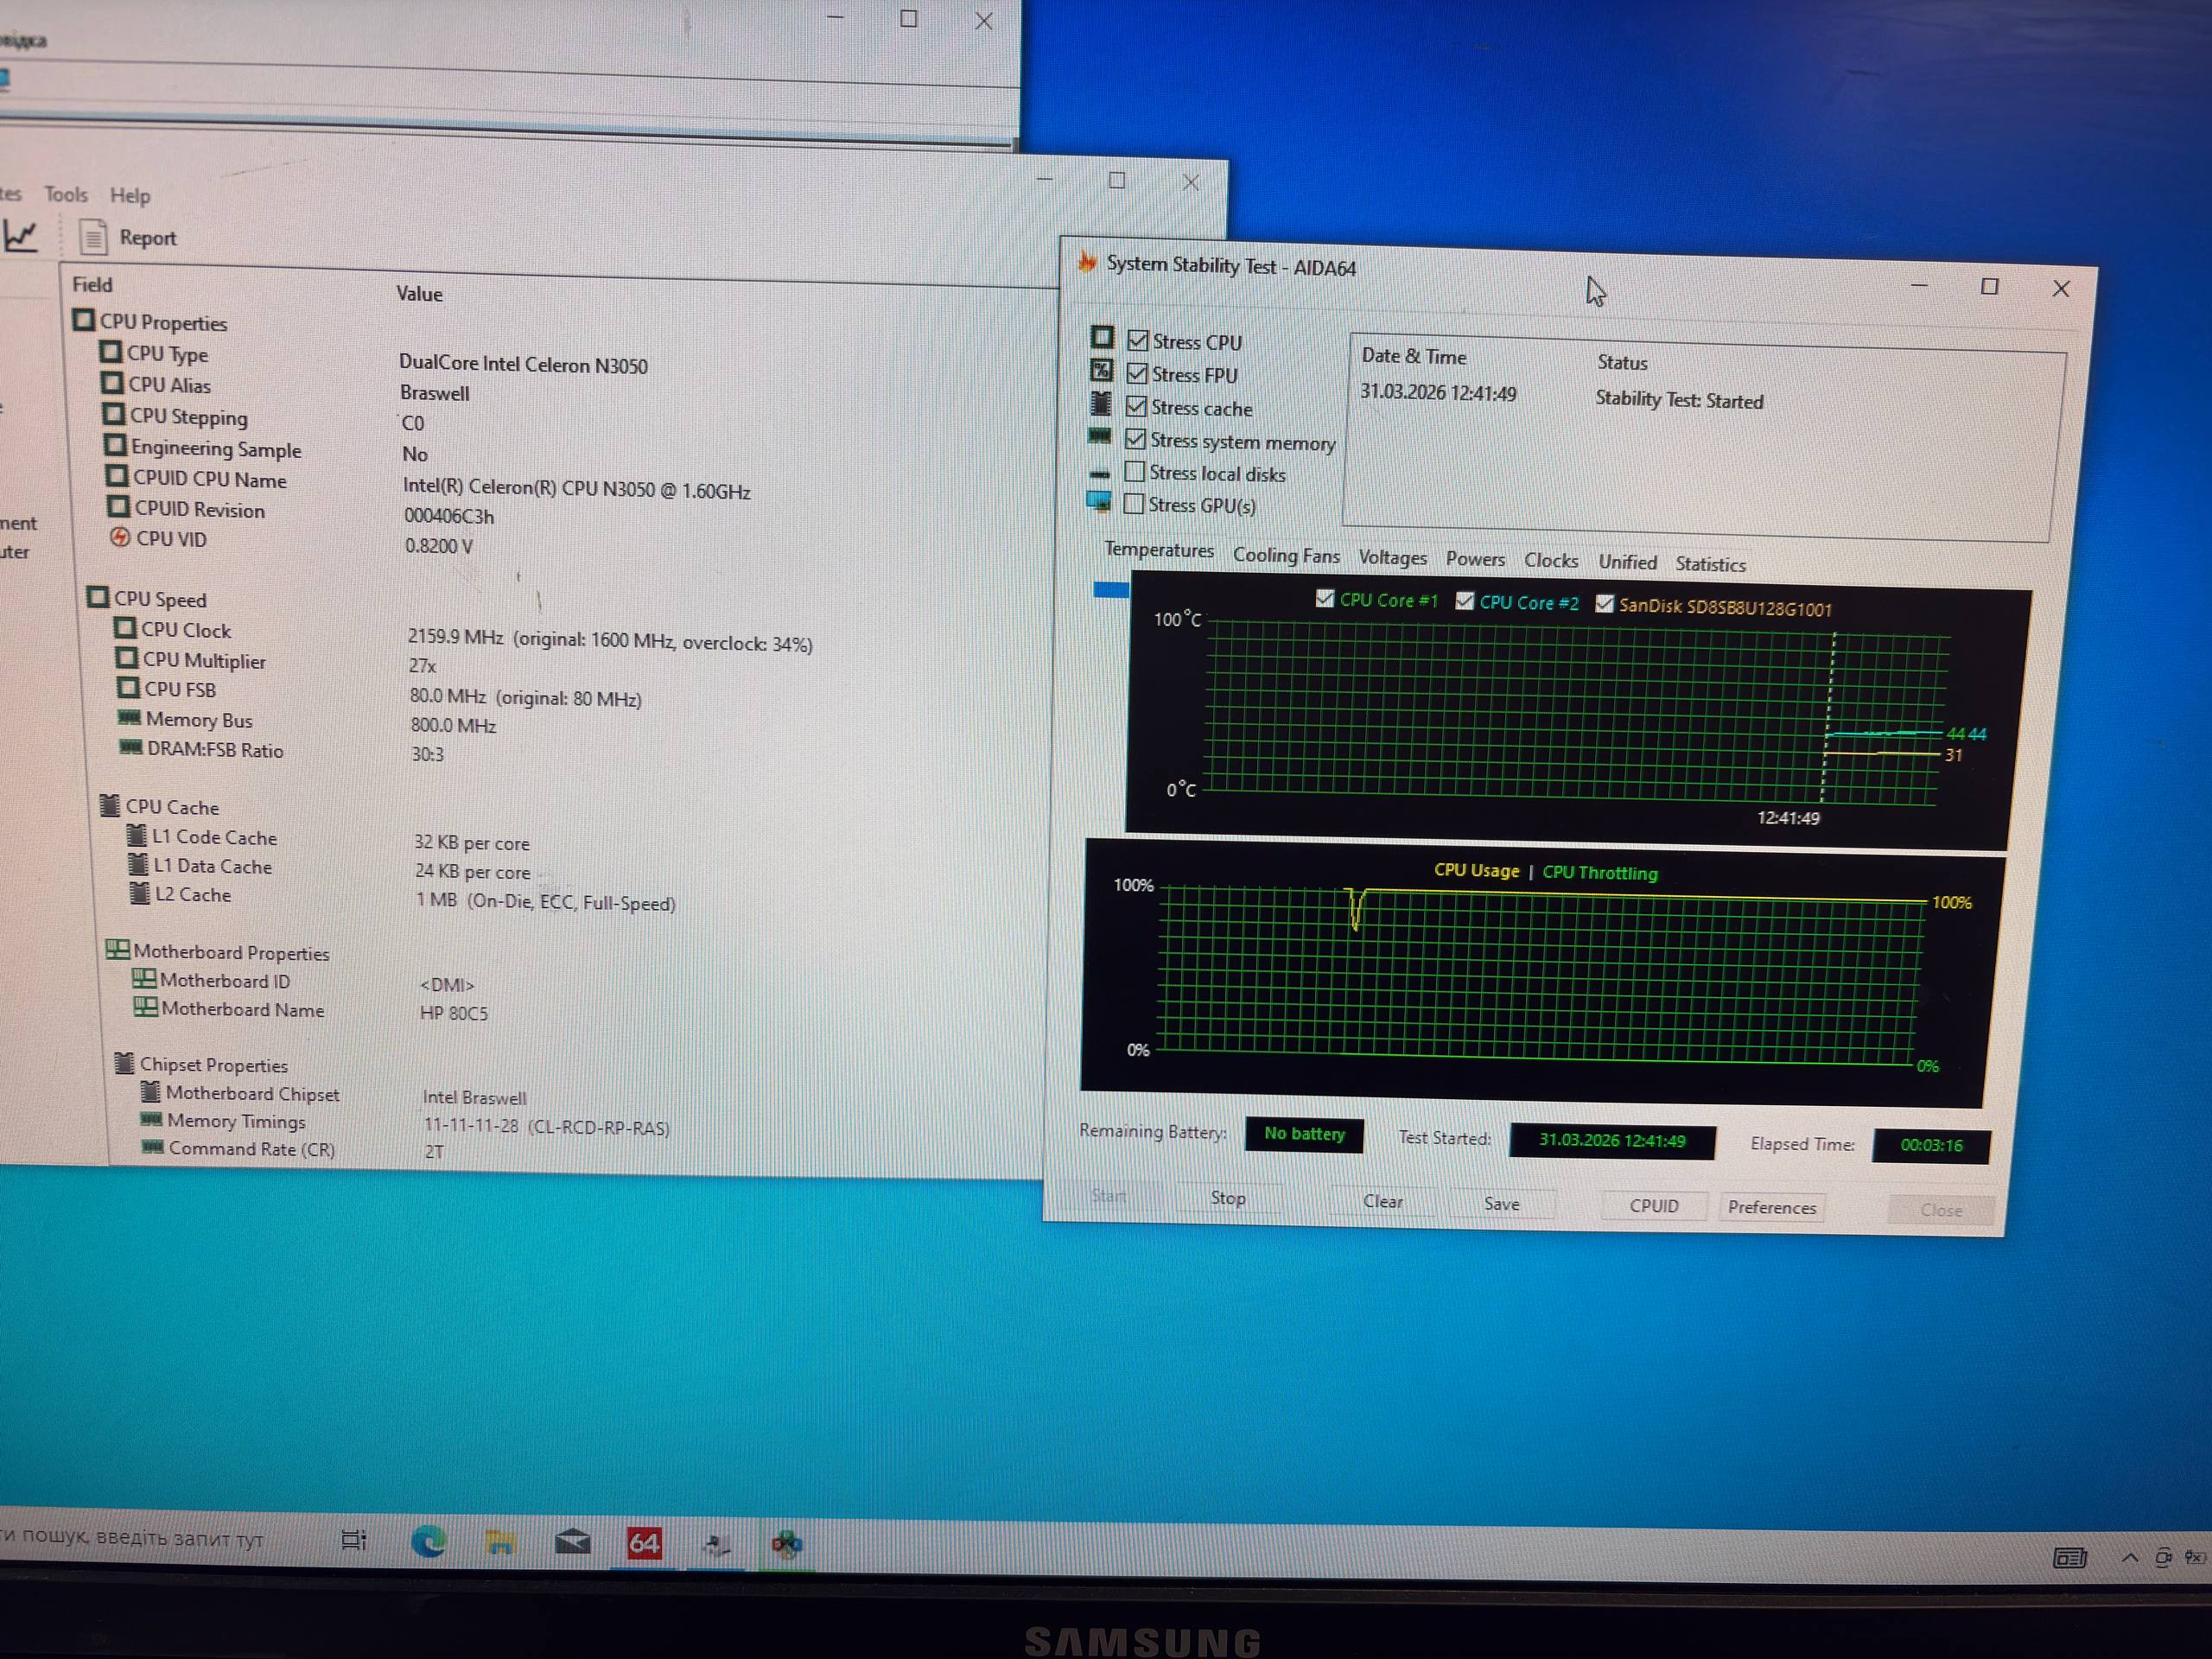
Task: Select the CPU Cache group row
Action: coord(171,806)
